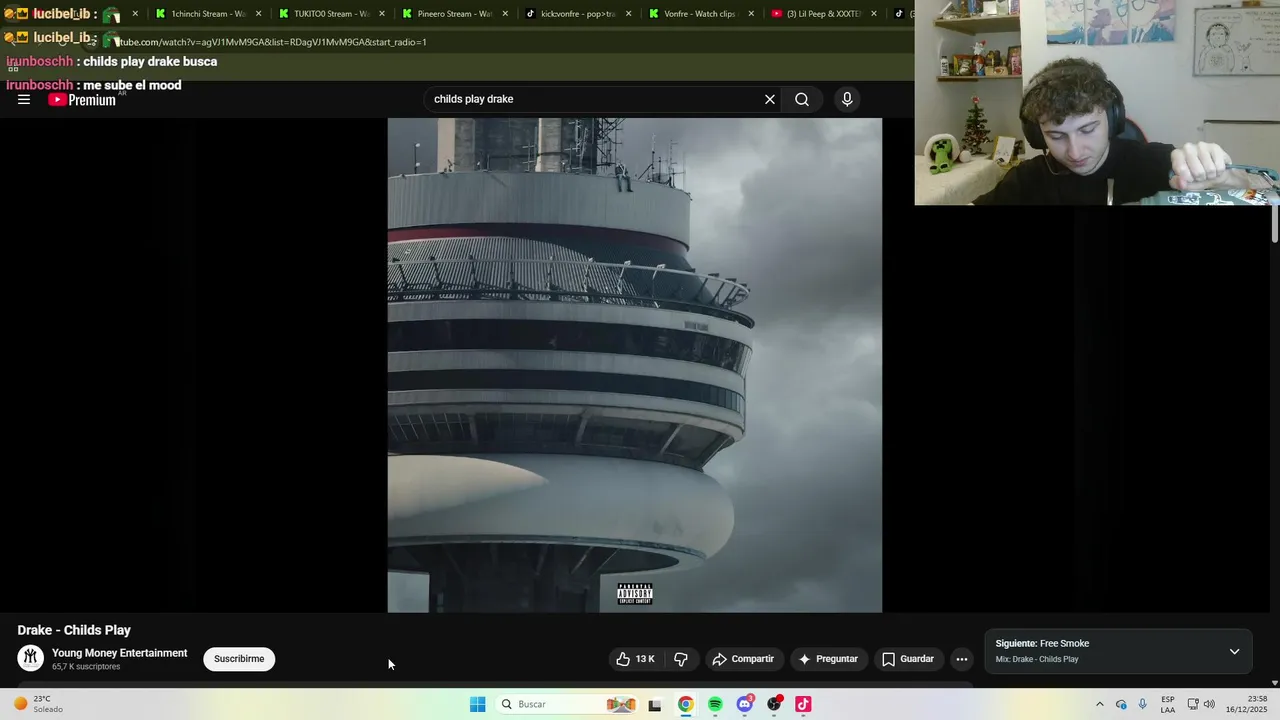
Task: Open the OneDrive cloud tray icon
Action: pos(1121,704)
